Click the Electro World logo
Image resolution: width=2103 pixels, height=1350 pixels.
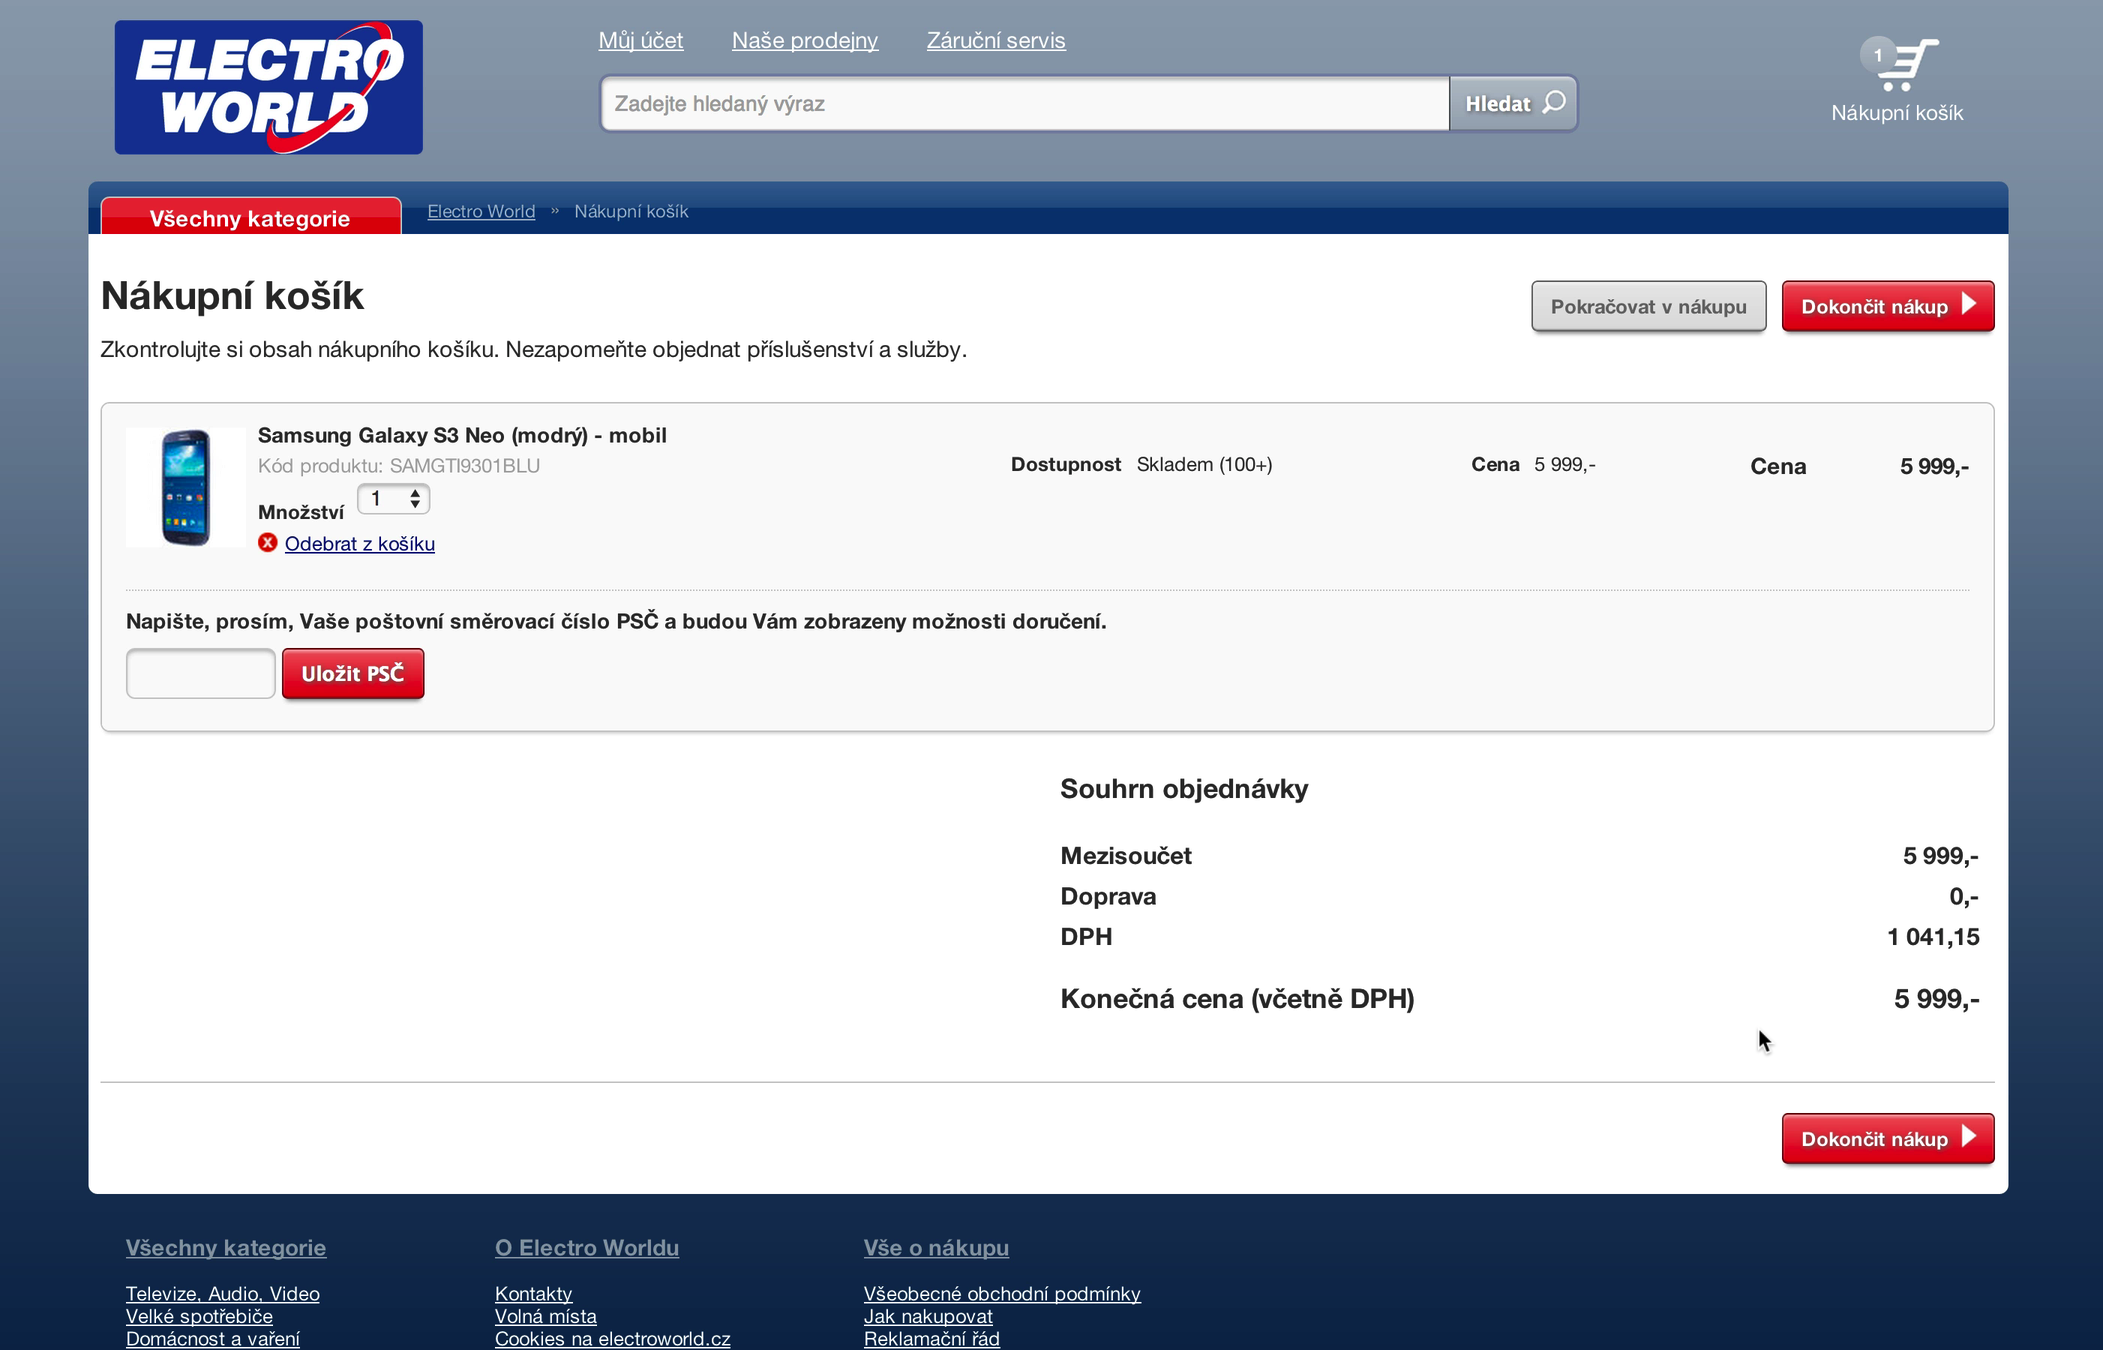tap(268, 87)
